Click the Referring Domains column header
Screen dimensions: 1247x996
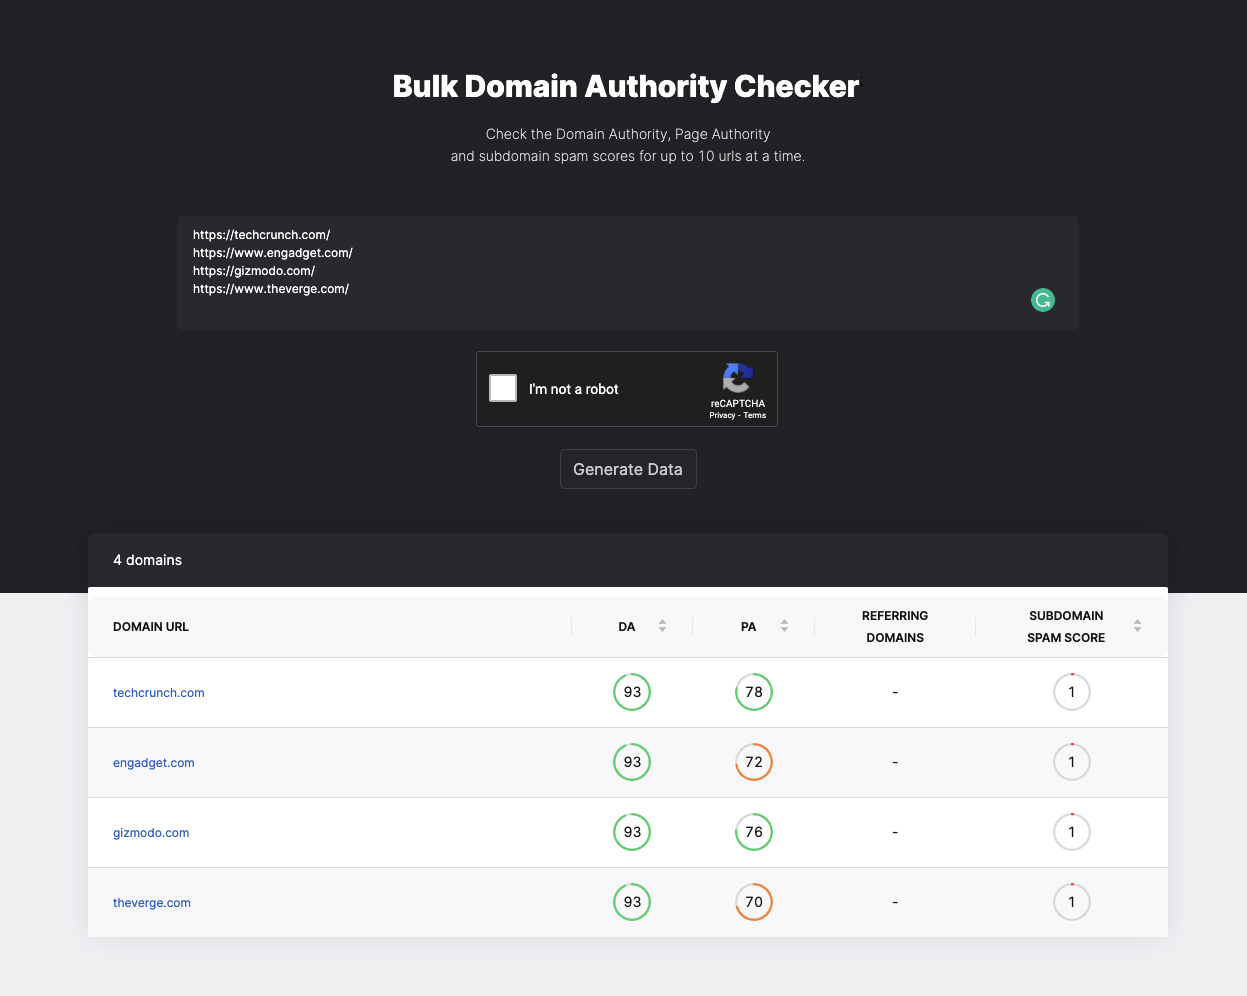[x=895, y=627]
